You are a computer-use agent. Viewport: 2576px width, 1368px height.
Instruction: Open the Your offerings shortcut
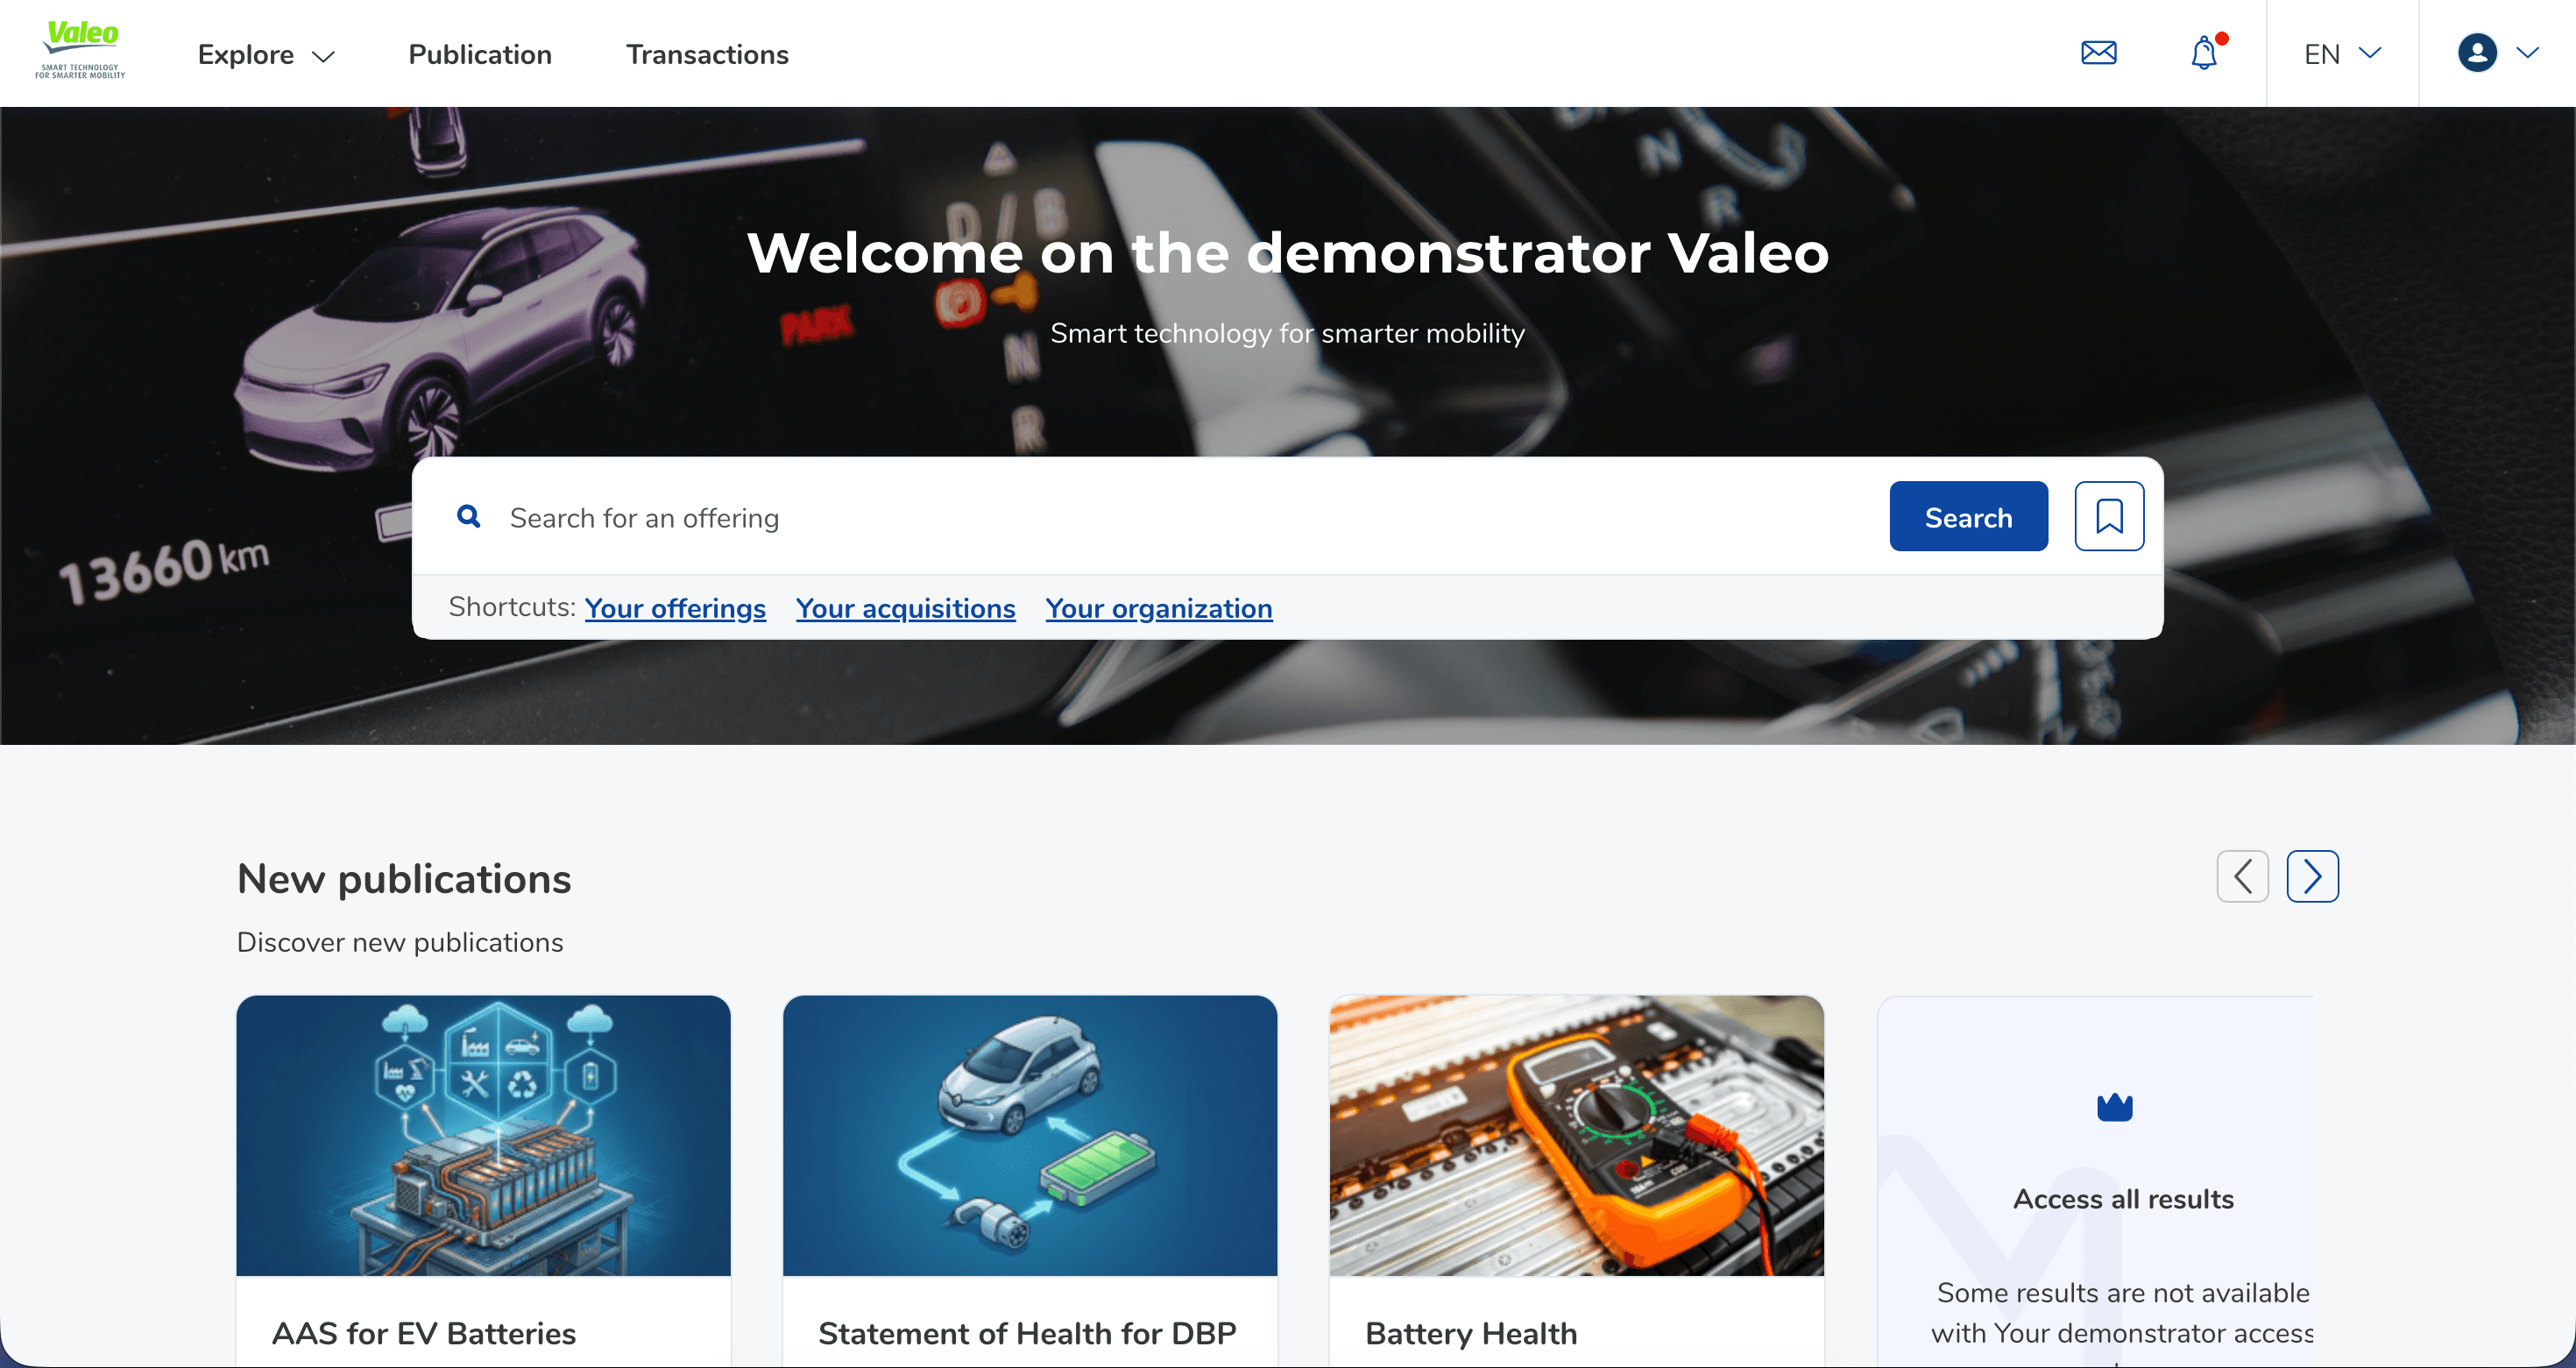click(x=675, y=608)
